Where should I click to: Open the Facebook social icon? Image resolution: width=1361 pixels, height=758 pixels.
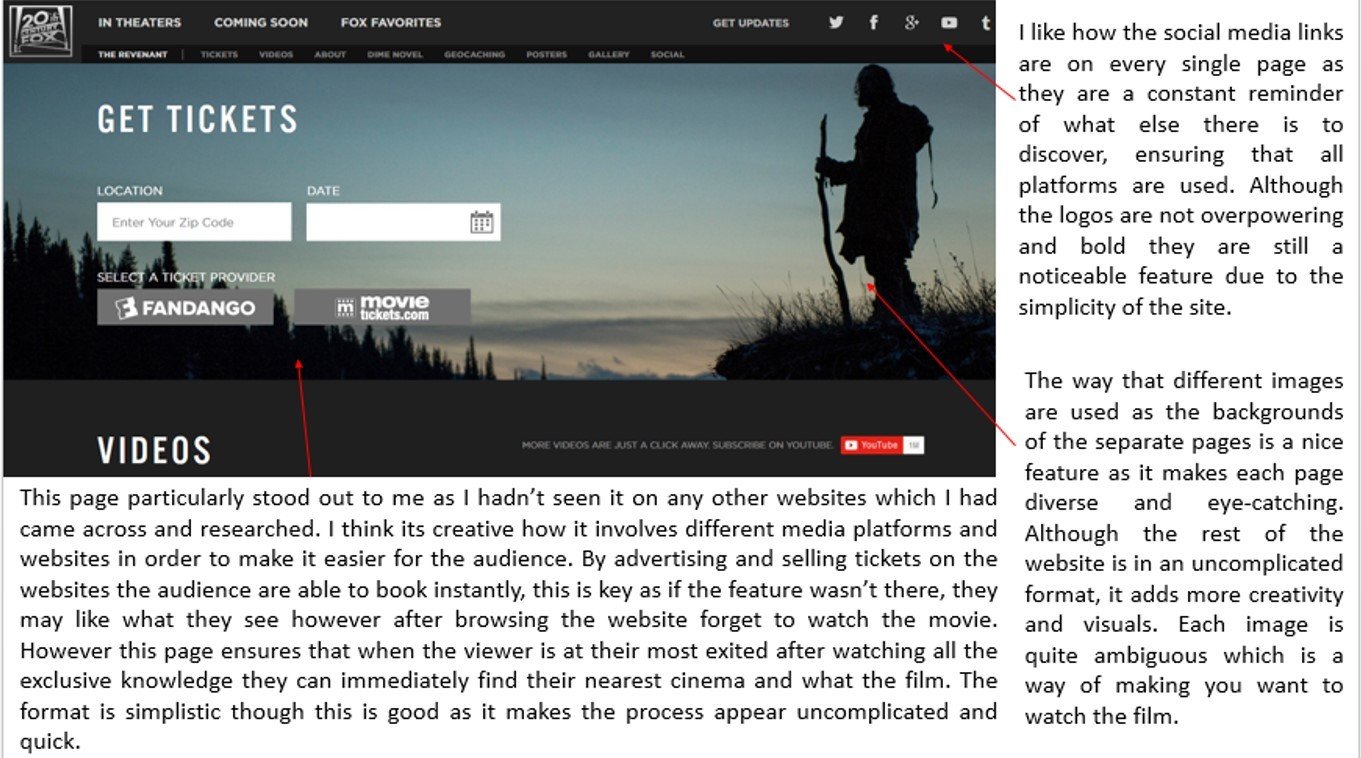(x=873, y=22)
